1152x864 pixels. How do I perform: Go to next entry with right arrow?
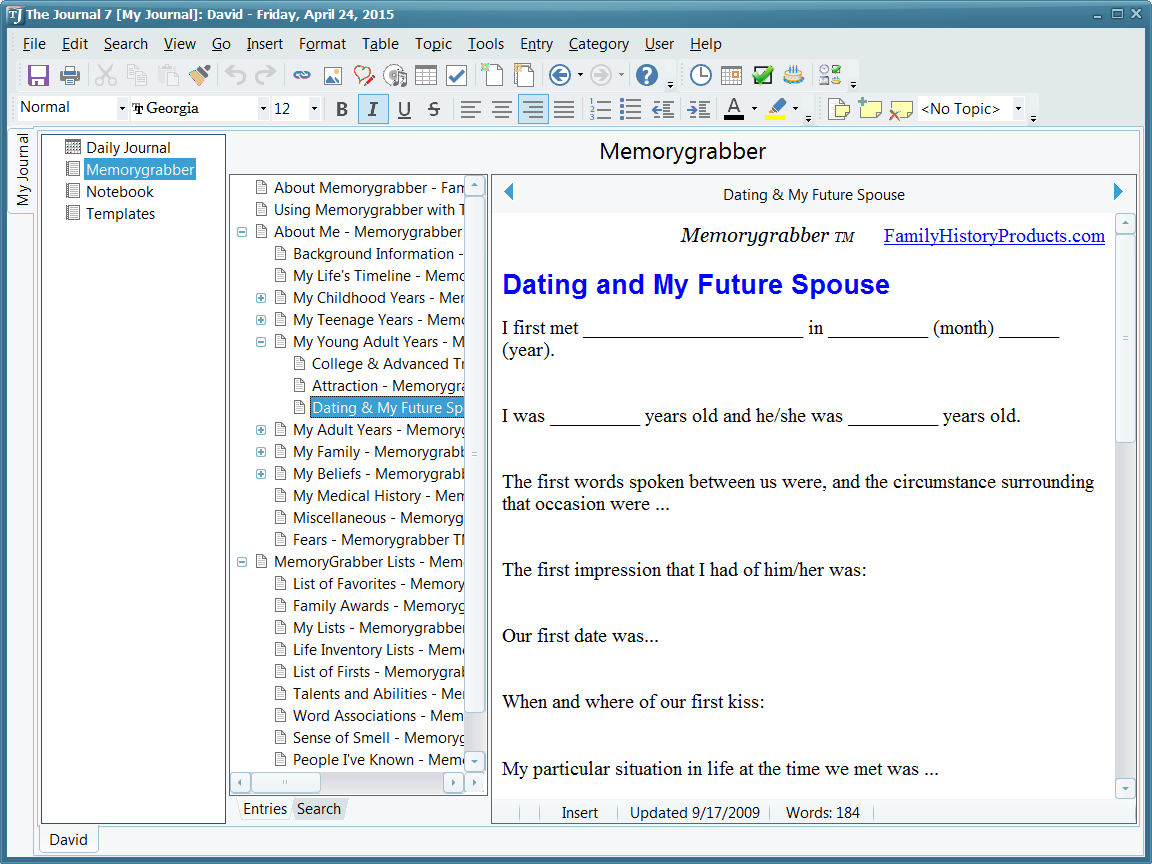click(x=1118, y=192)
